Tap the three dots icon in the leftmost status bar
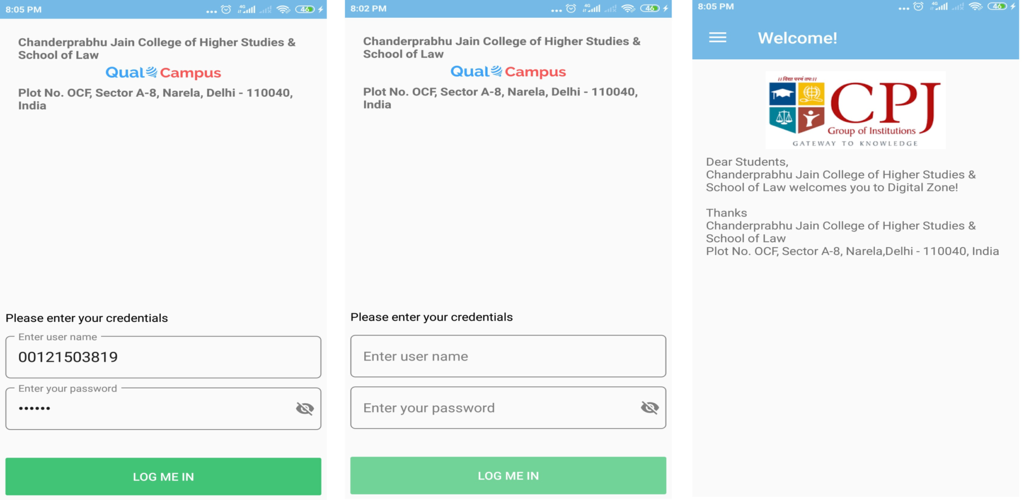 click(211, 11)
